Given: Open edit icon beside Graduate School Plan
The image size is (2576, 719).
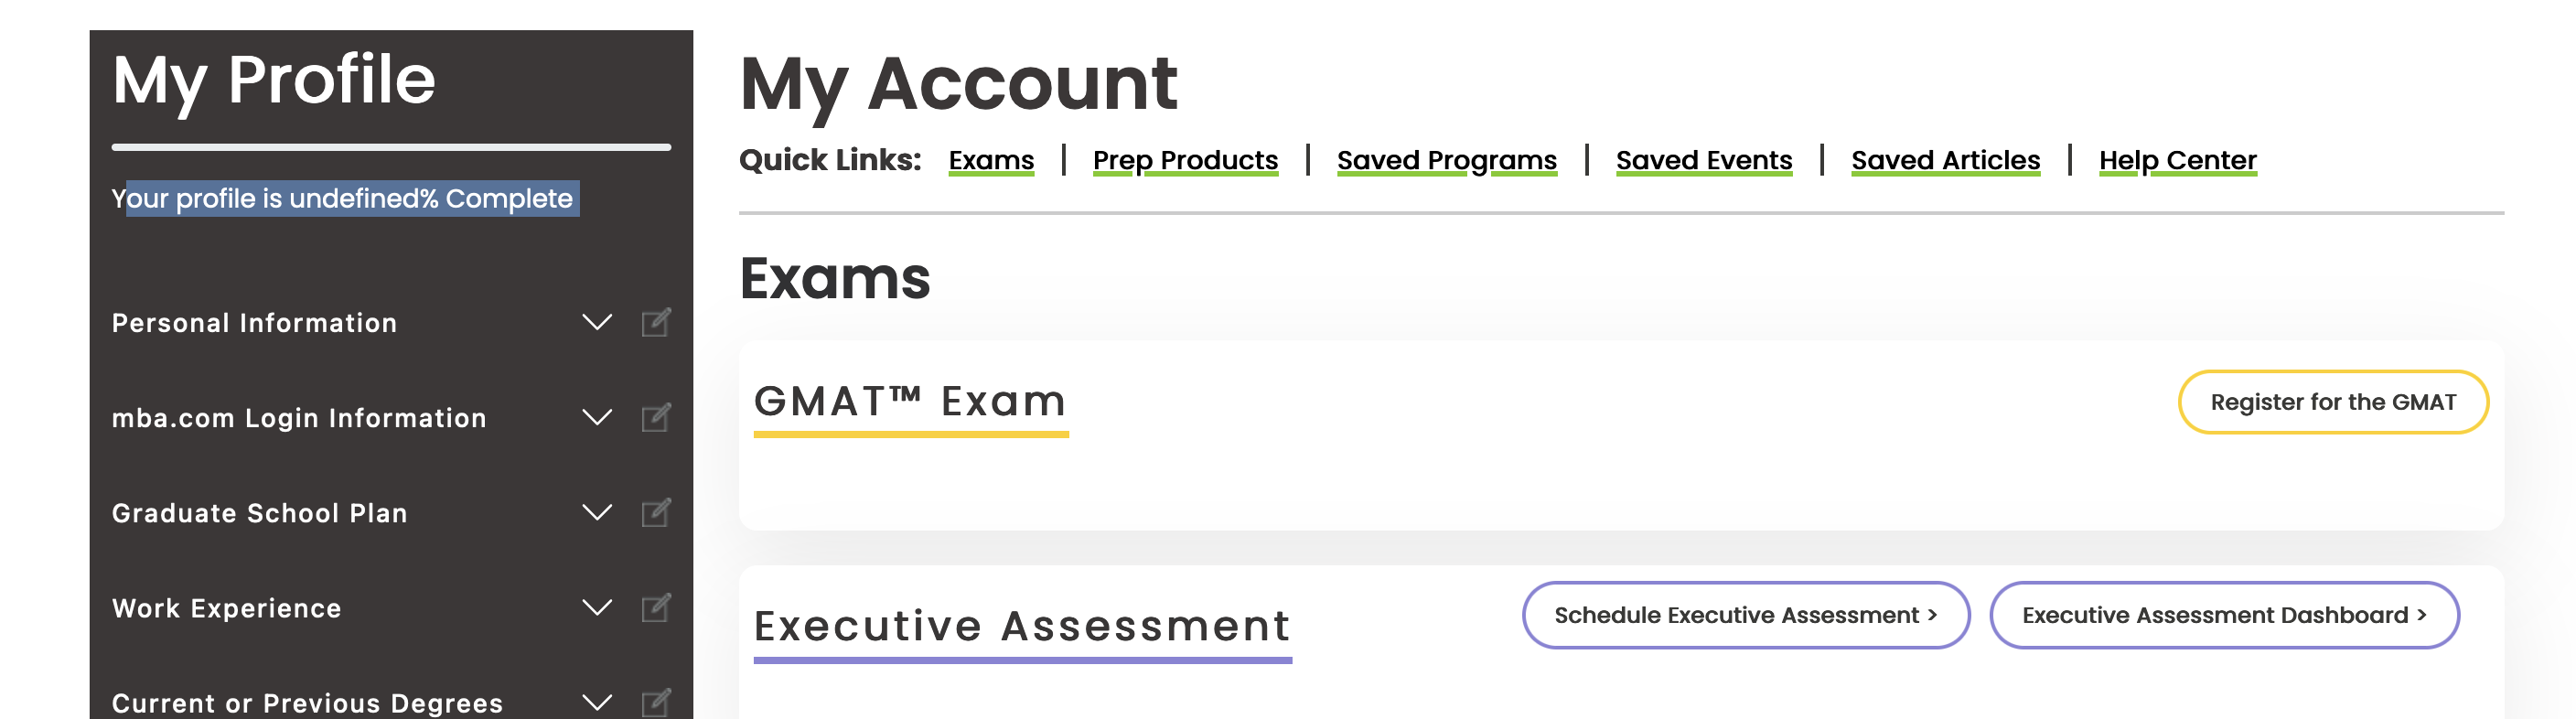Looking at the screenshot, I should (655, 512).
